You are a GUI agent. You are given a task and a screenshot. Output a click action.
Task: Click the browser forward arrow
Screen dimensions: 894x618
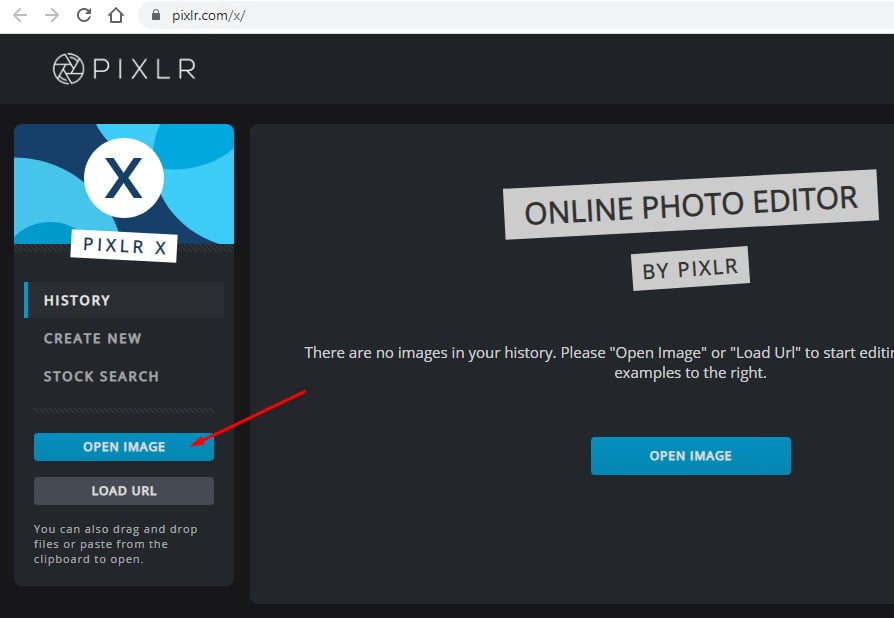pos(51,15)
